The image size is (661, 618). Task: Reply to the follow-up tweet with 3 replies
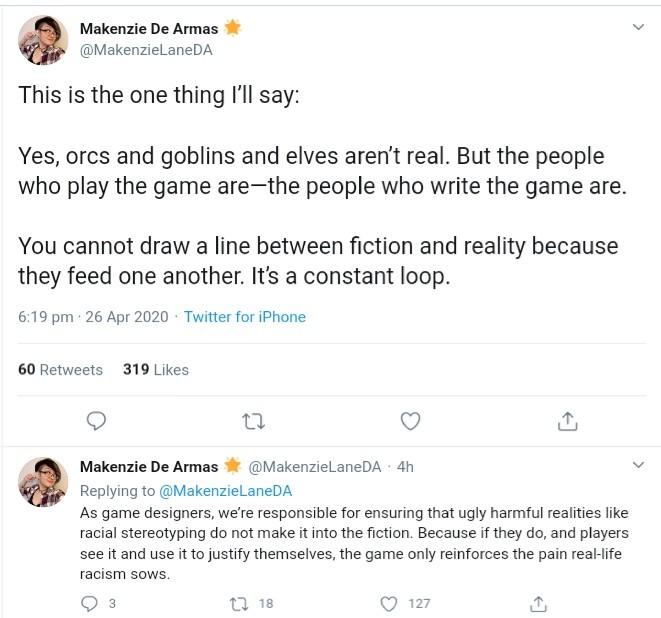[90, 603]
